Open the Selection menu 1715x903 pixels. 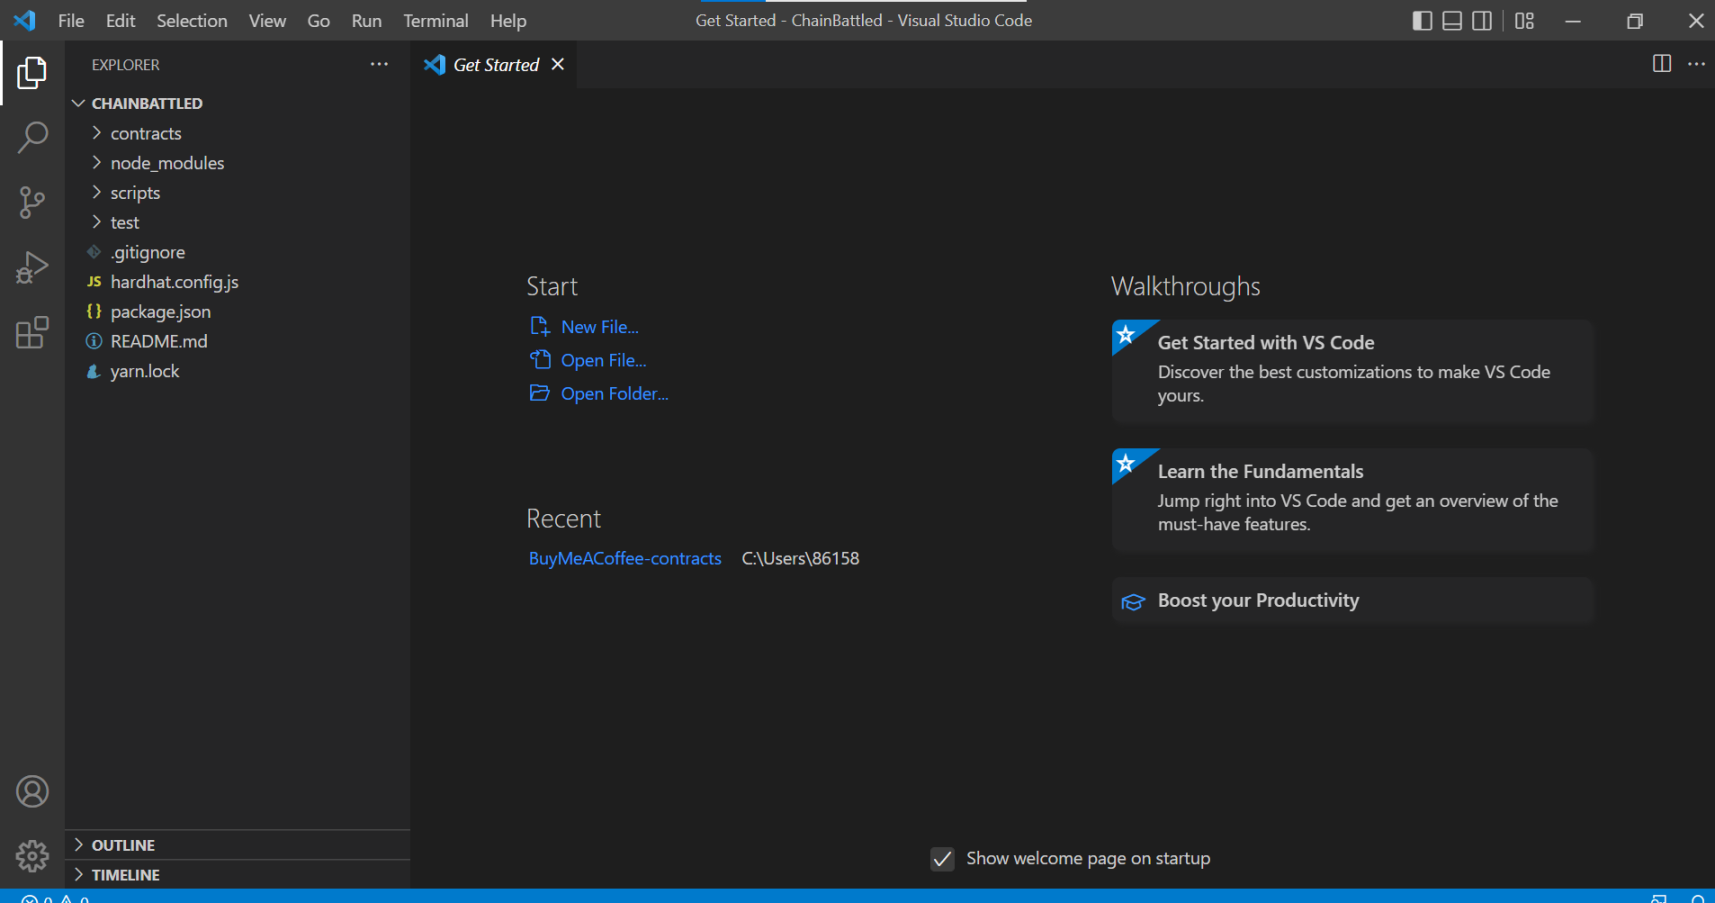191,21
